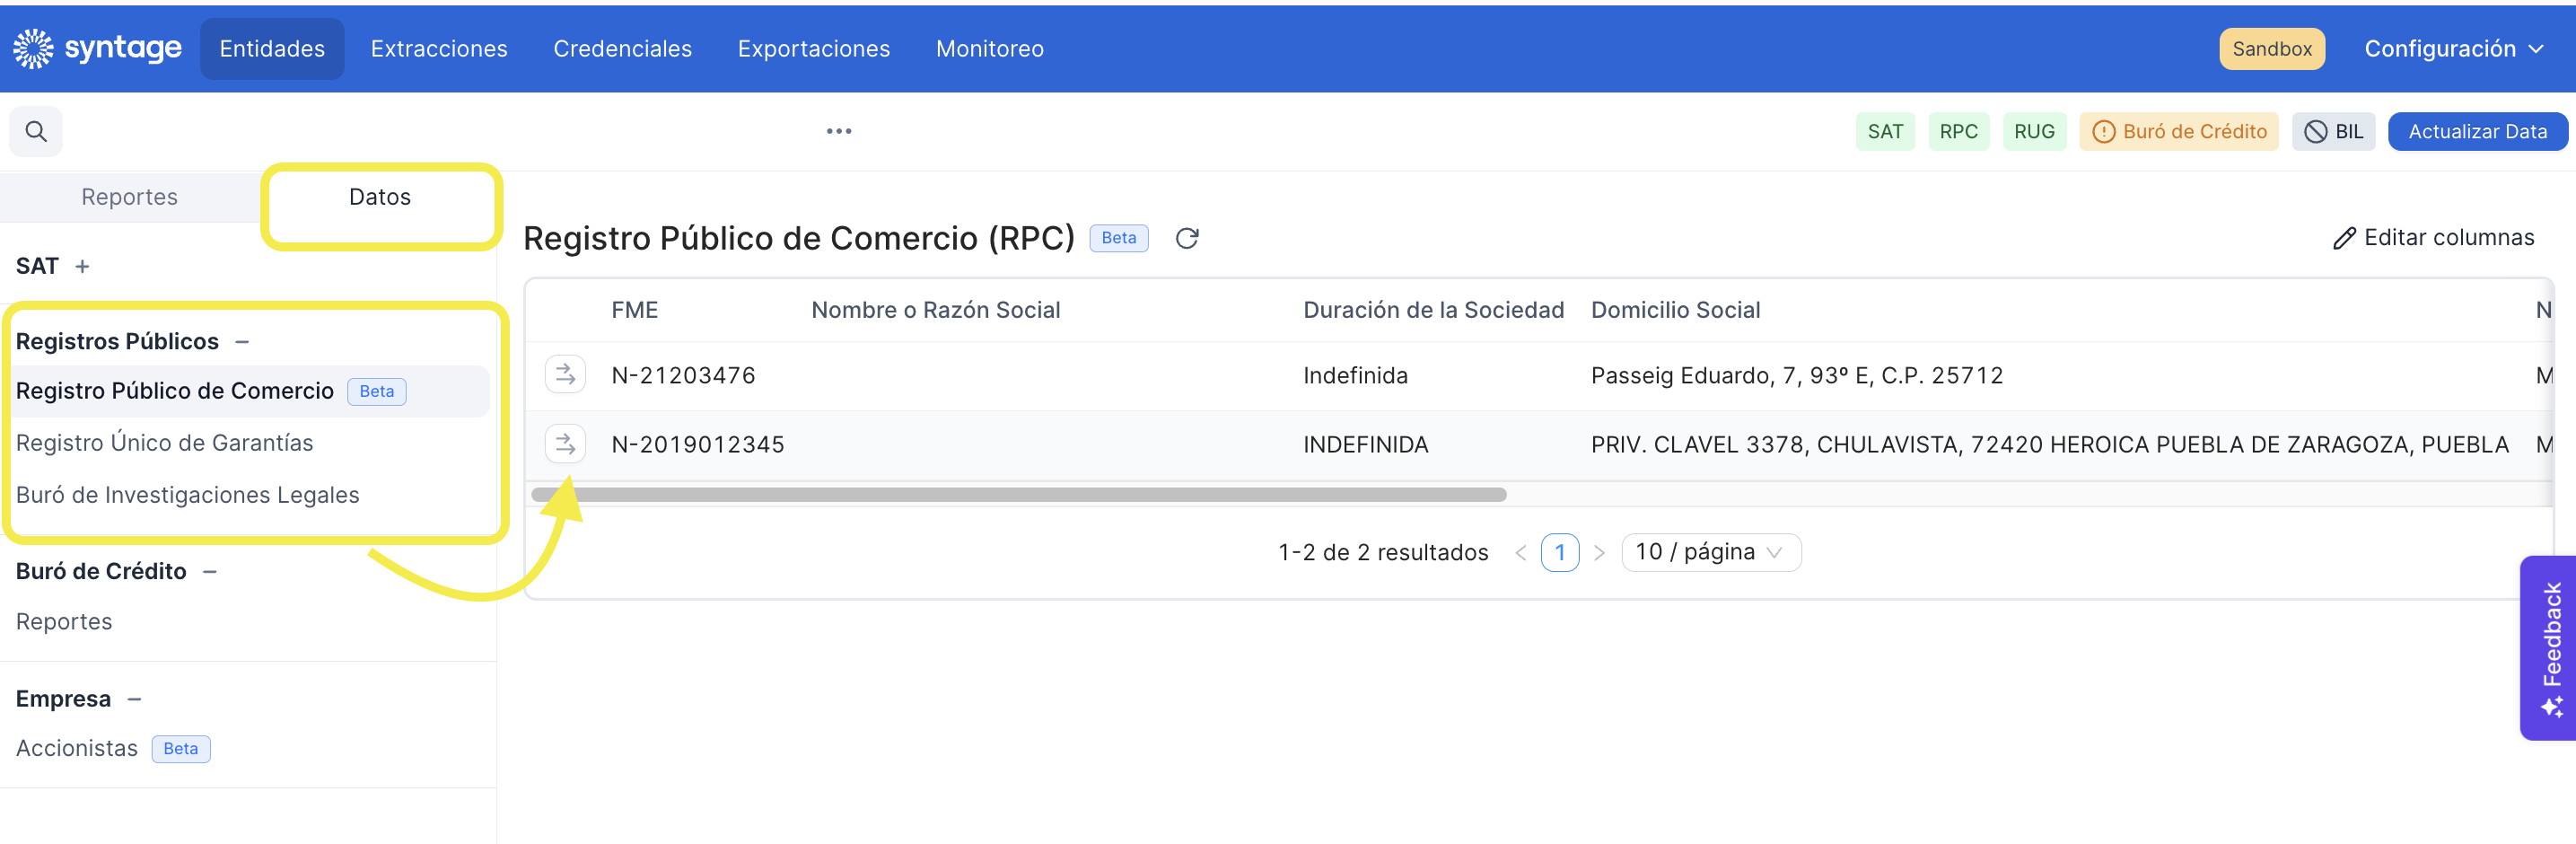The height and width of the screenshot is (844, 2576).
Task: Open Credenciales in the top navigation
Action: (622, 49)
